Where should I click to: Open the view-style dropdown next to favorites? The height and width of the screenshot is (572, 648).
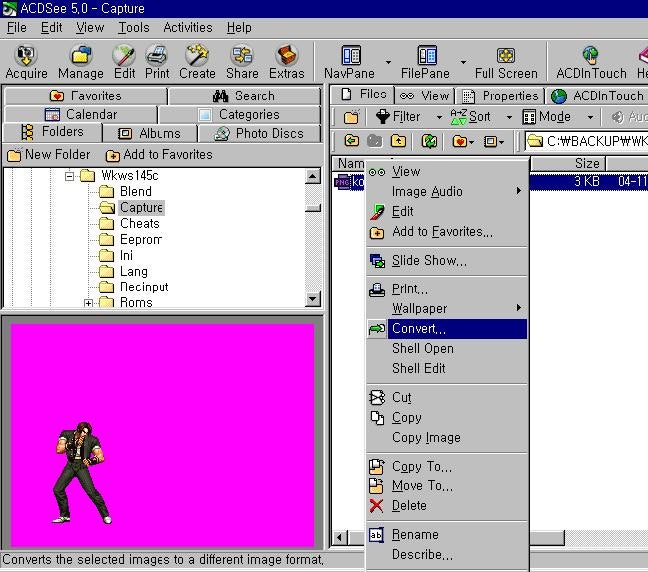[501, 143]
